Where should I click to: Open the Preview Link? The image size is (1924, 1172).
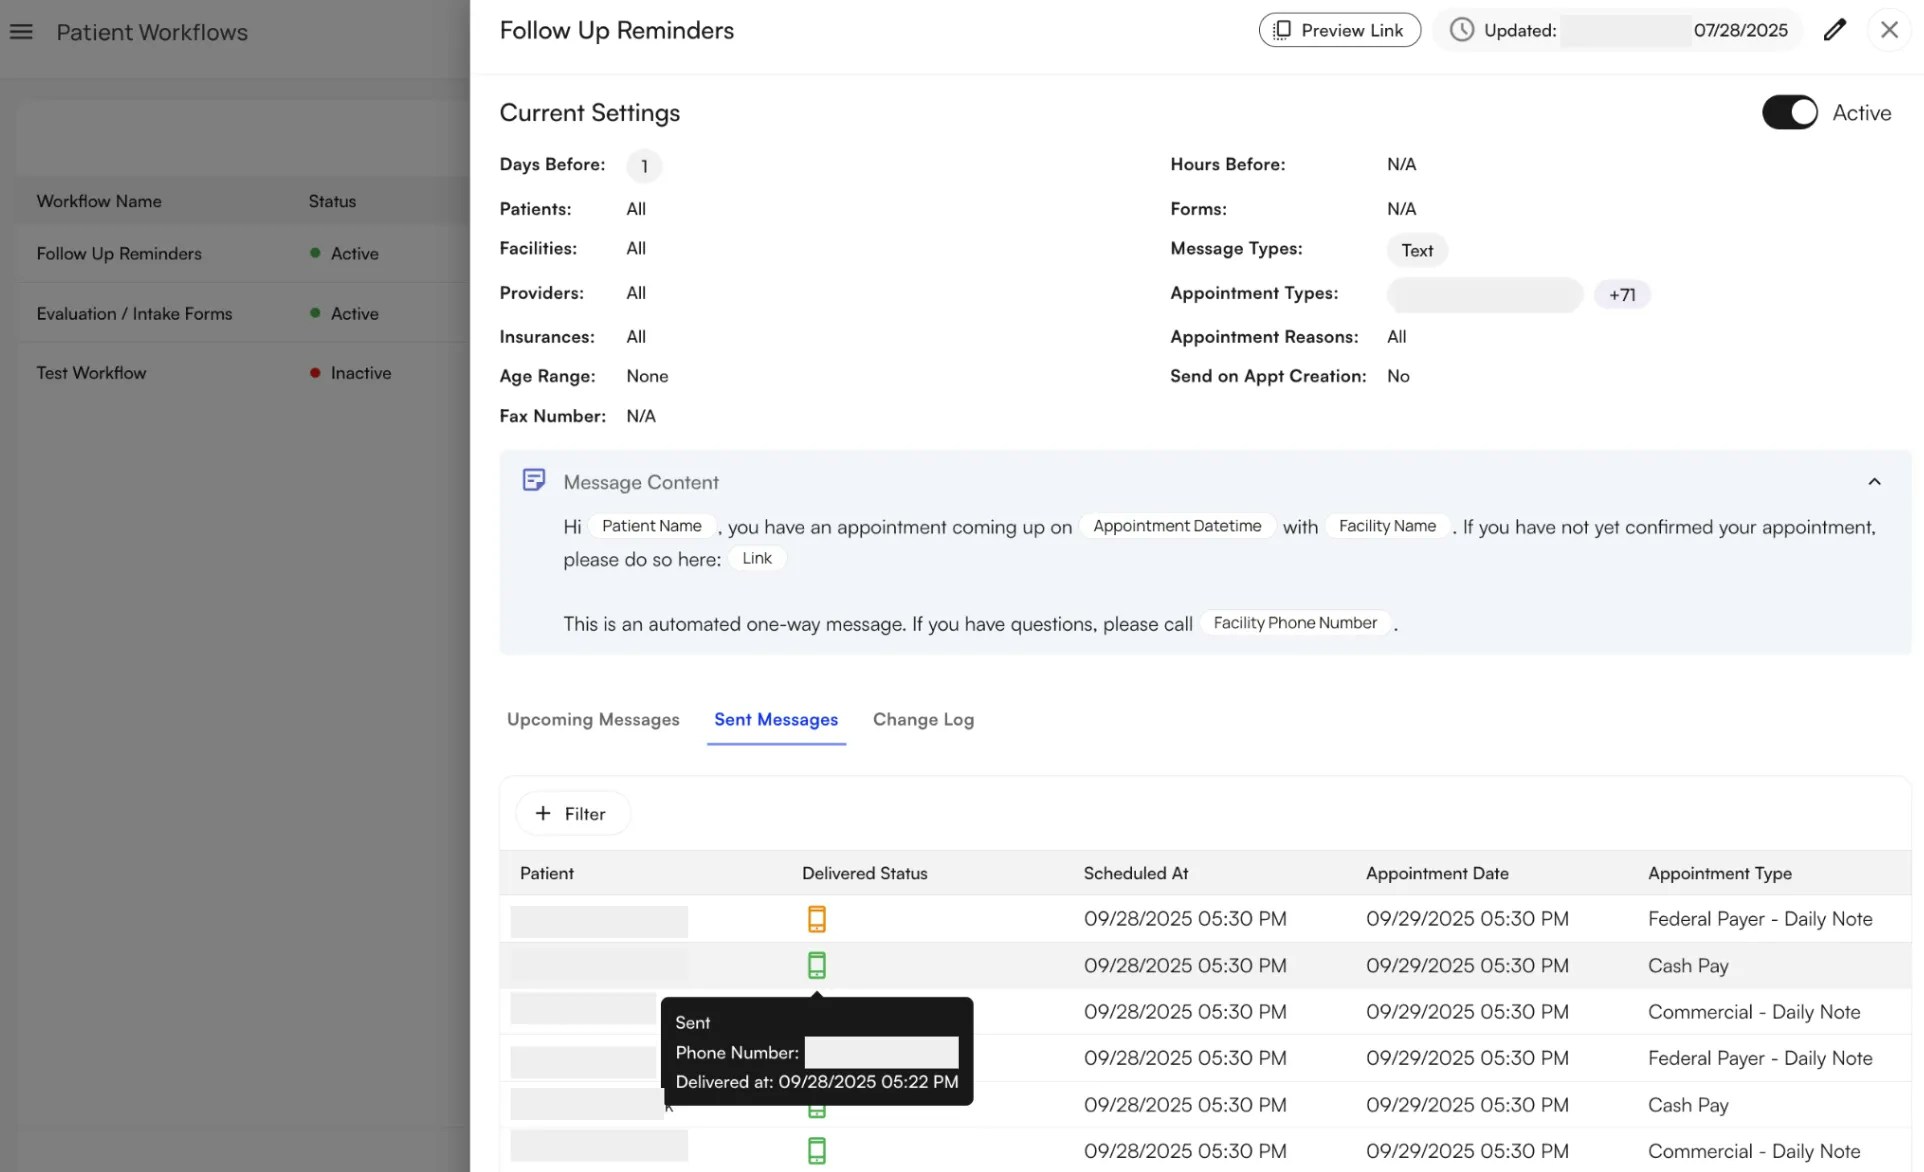[1340, 29]
